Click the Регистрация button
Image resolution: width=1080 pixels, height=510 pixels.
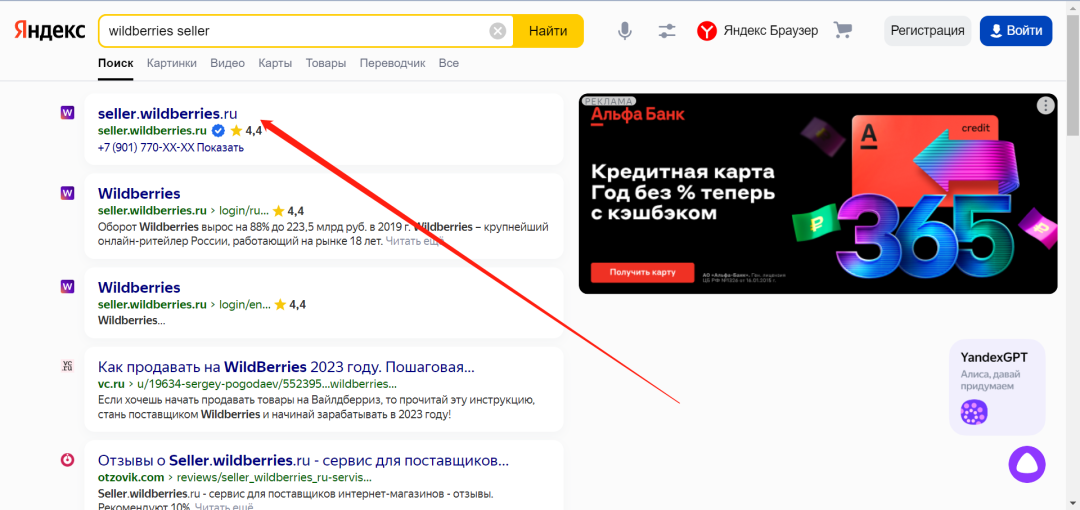coord(927,31)
